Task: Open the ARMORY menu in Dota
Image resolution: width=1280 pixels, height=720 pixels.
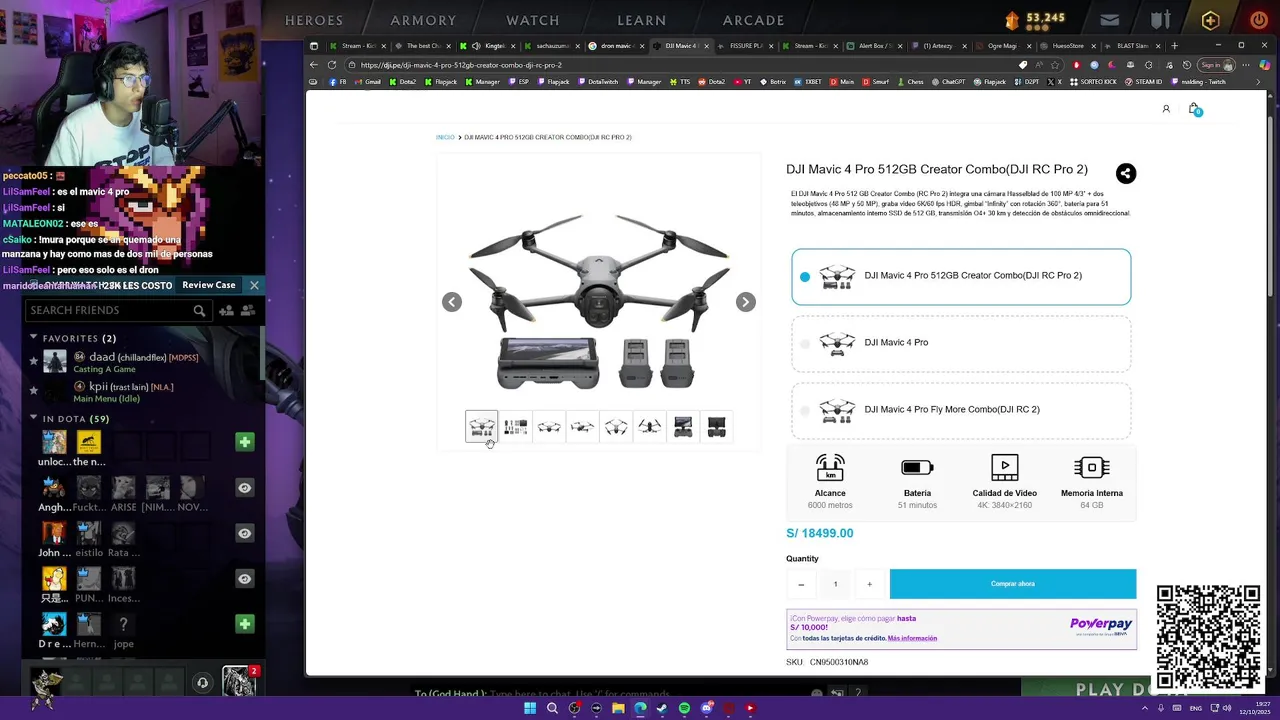Action: [423, 20]
